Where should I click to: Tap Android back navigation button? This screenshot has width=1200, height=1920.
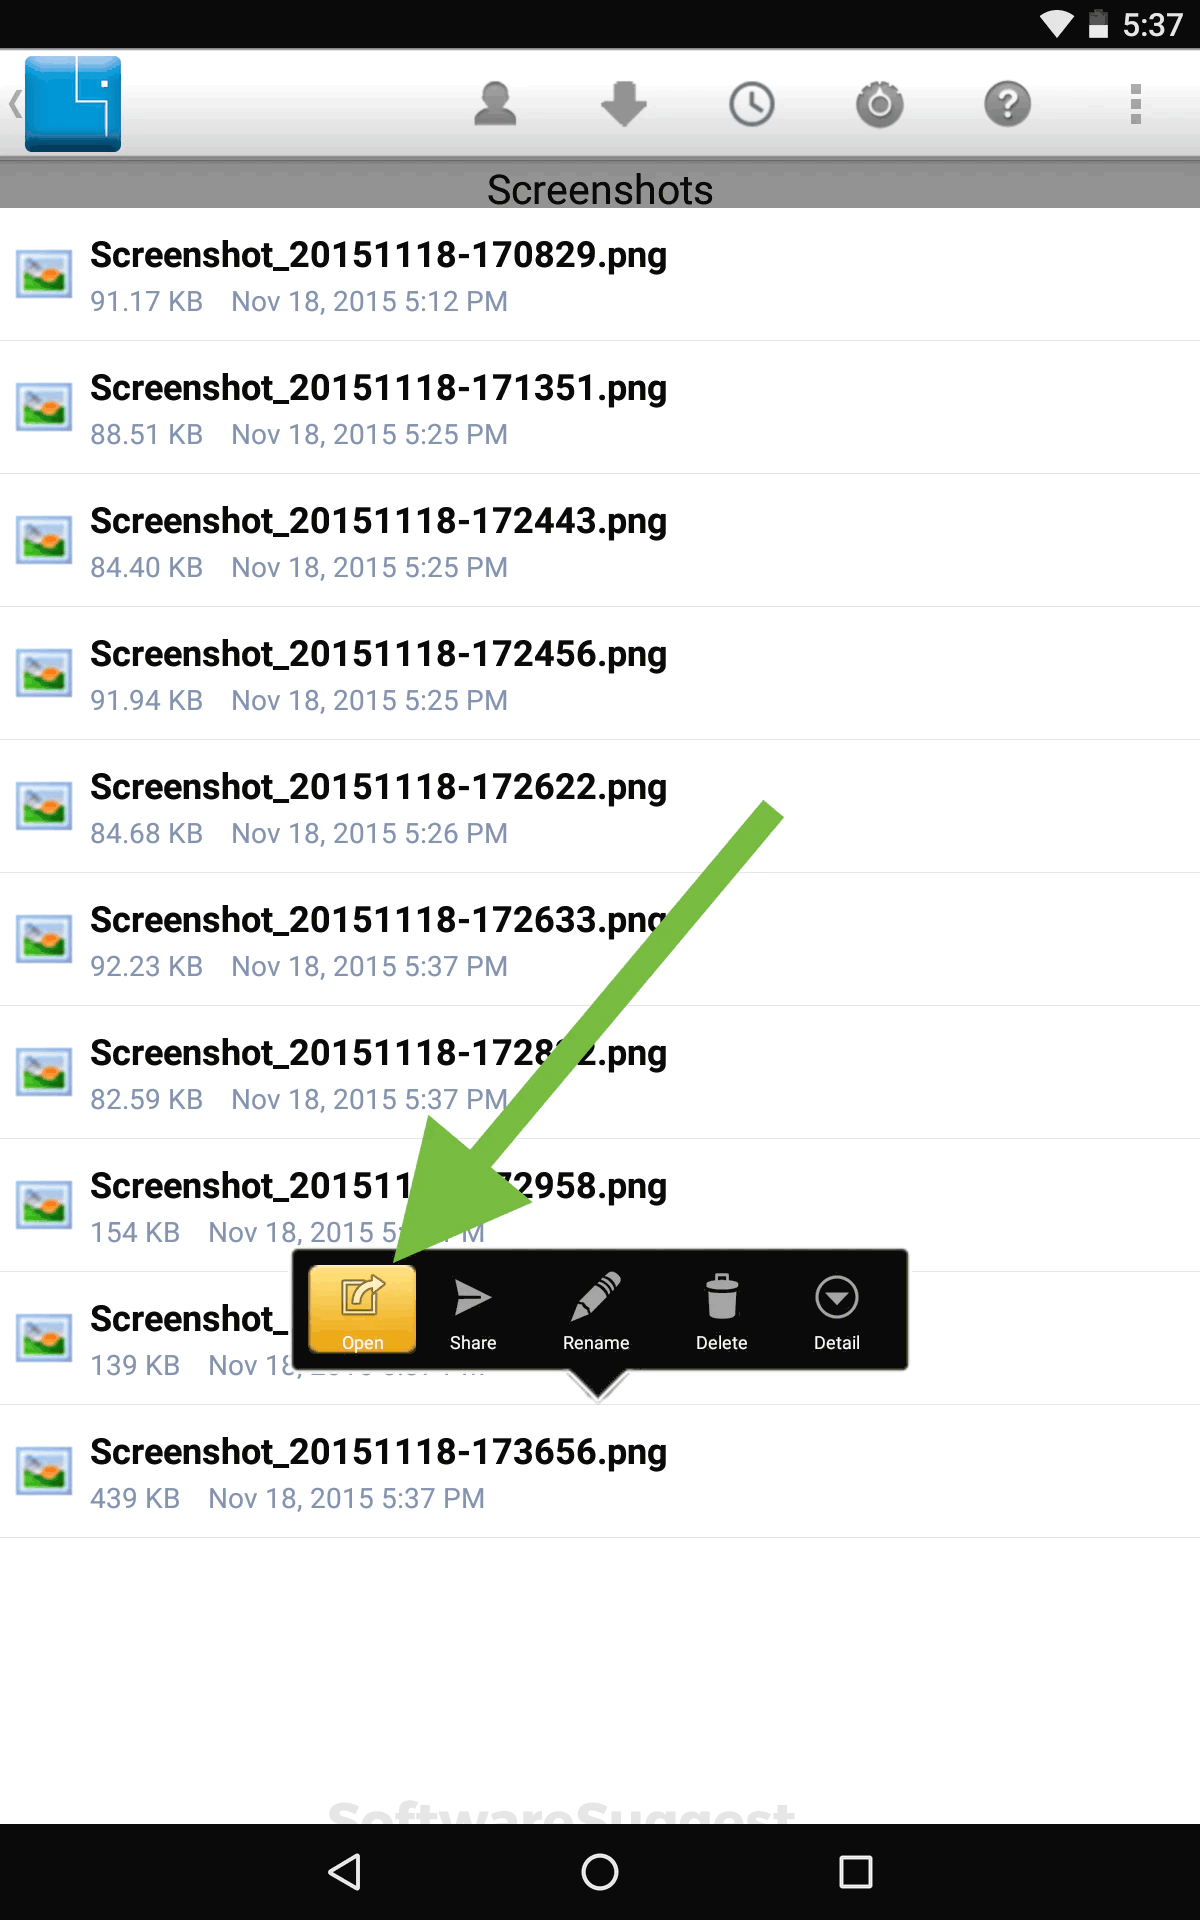344,1872
